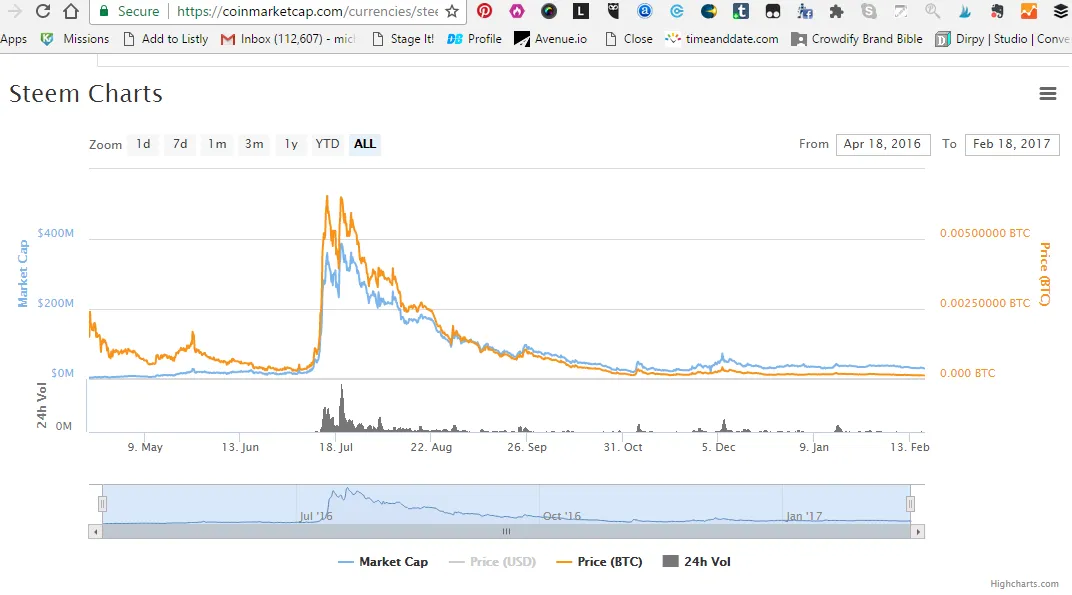Open the Facebook figure extension icon
Viewport: 1072px width, 595px height.
[805, 11]
